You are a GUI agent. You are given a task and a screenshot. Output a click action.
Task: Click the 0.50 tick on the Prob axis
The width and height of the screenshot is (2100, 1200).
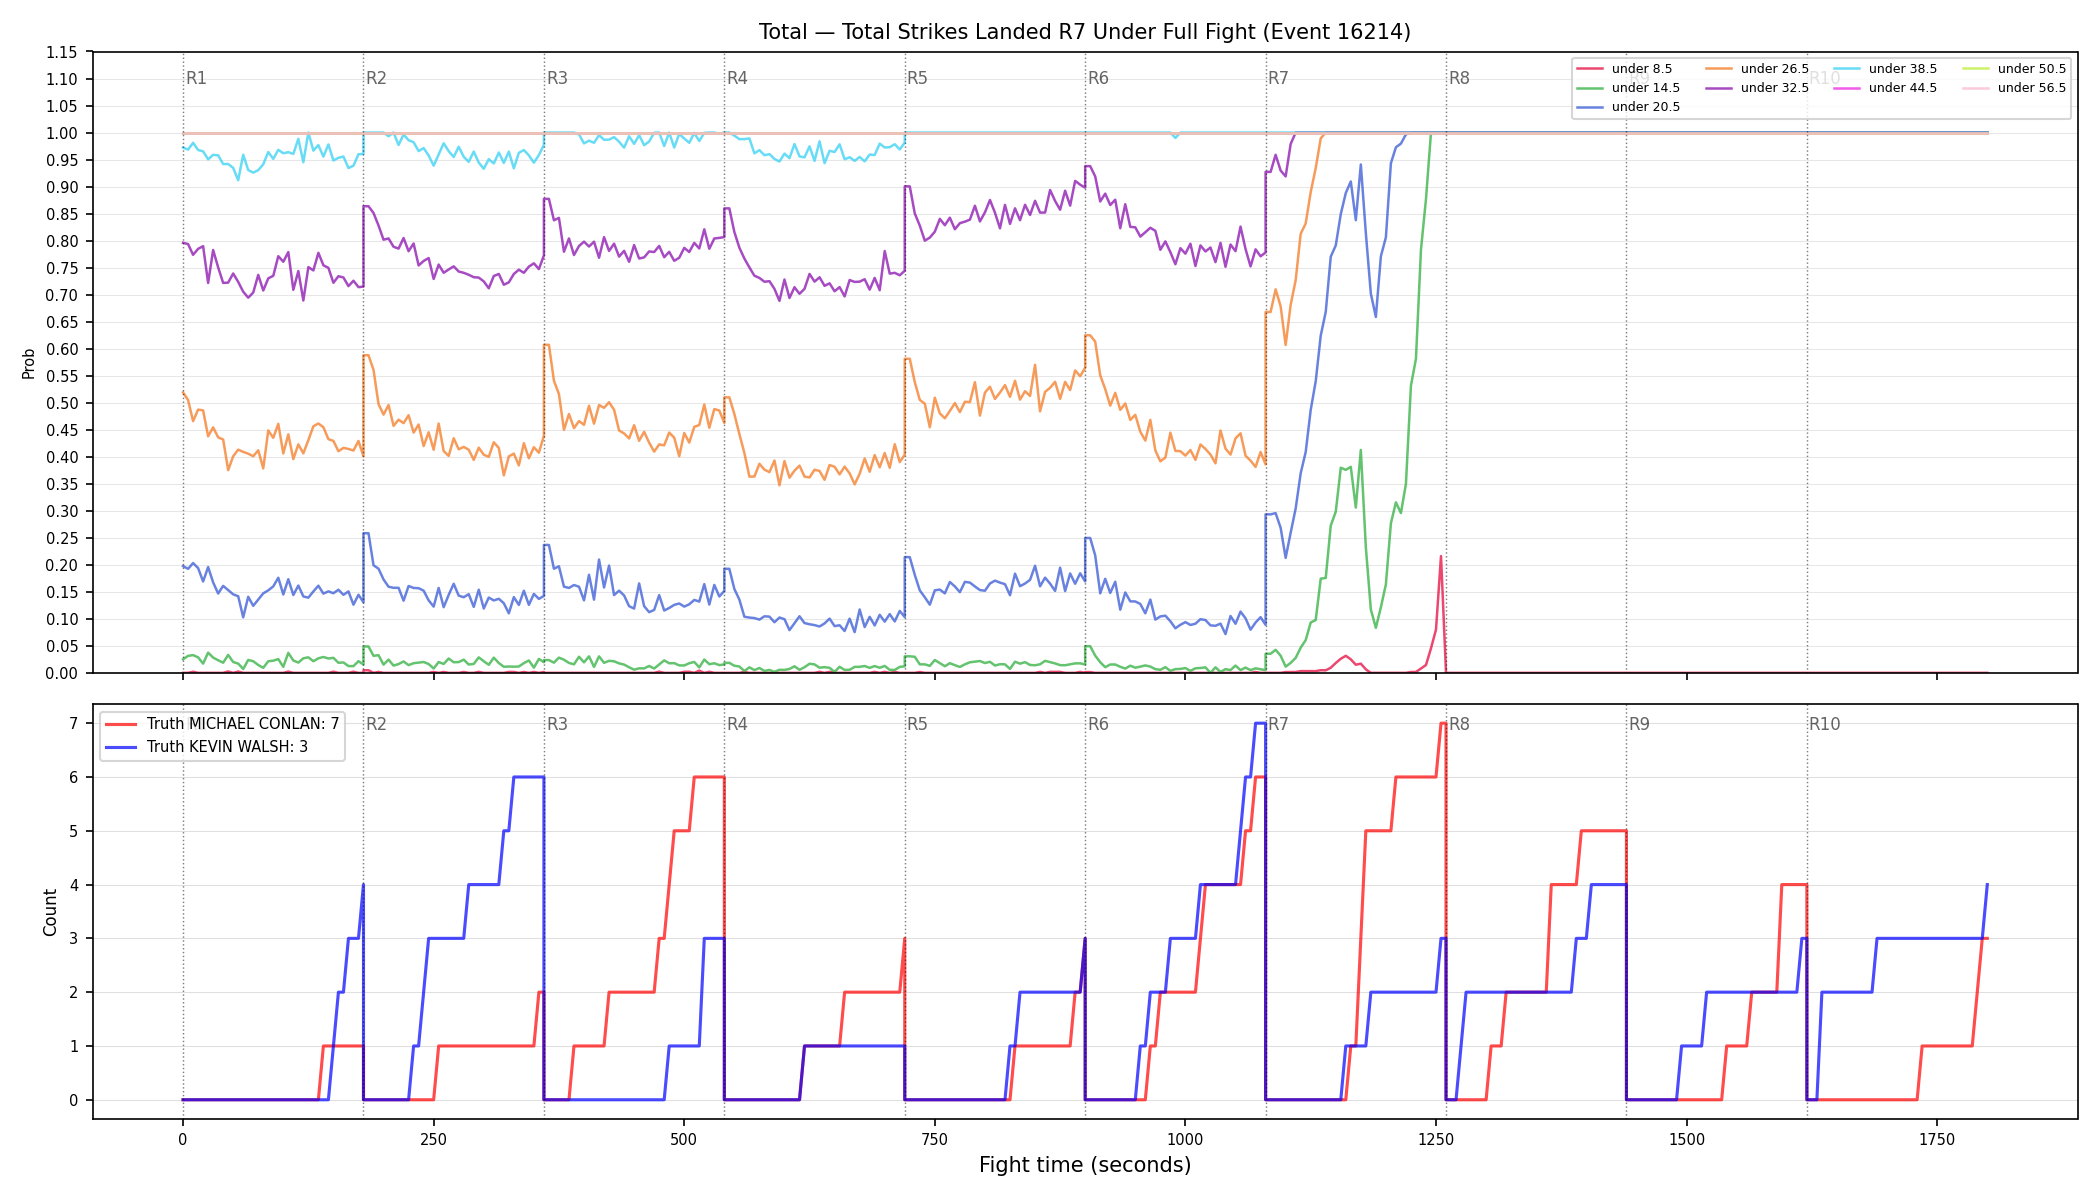(62, 403)
